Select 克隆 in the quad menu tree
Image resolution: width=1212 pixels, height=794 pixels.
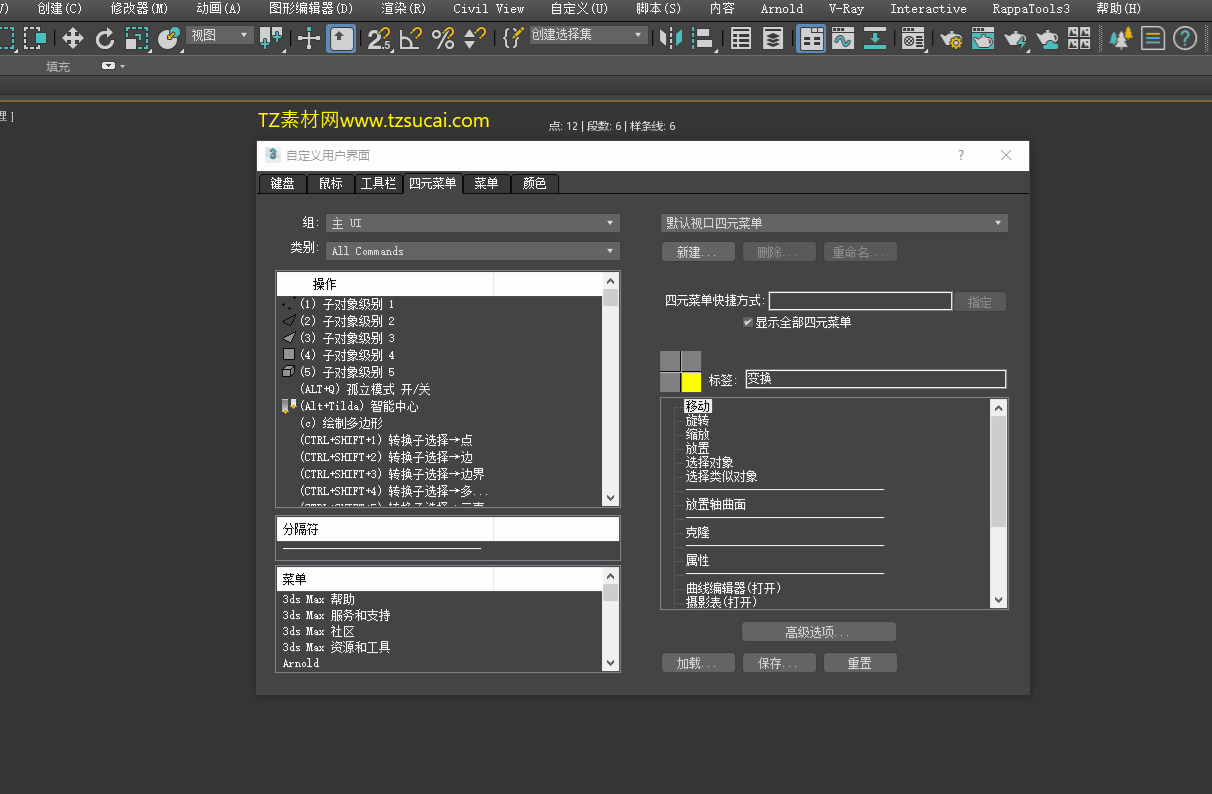point(697,533)
